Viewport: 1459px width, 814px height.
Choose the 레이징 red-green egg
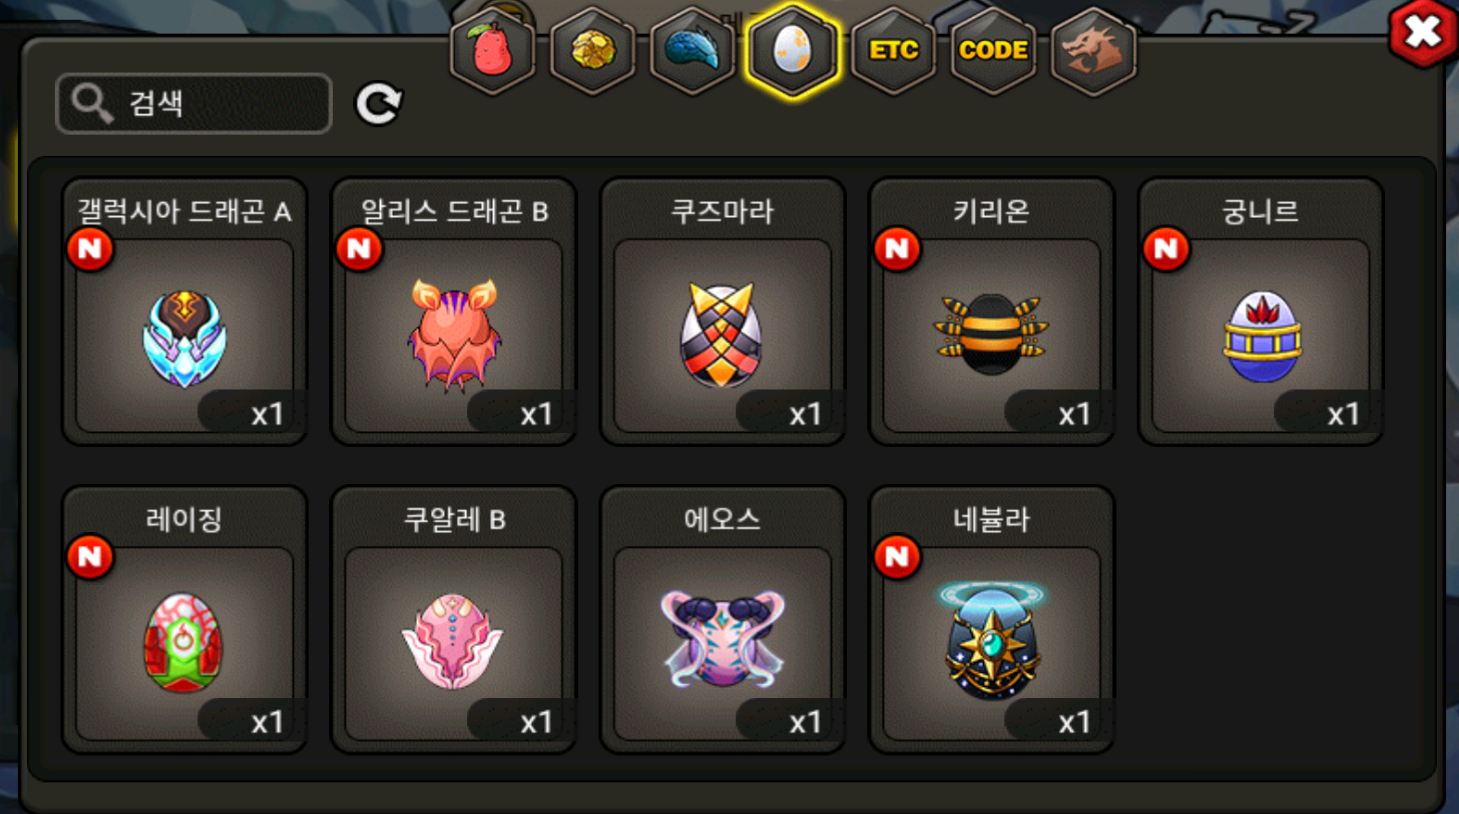pyautogui.click(x=184, y=619)
